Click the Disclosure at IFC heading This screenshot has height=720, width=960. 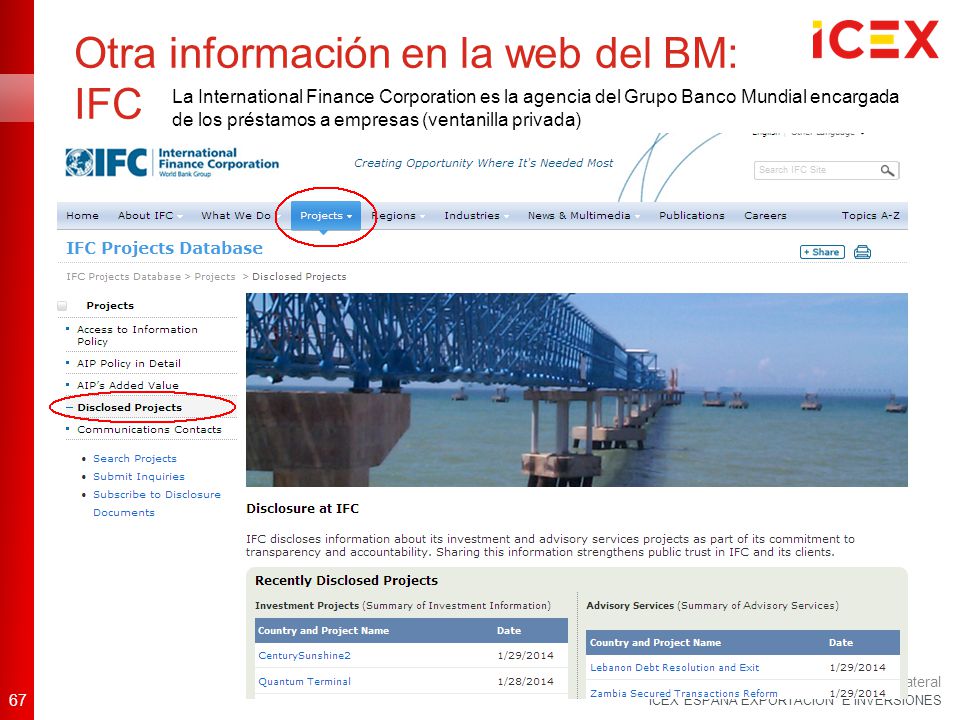coord(302,509)
